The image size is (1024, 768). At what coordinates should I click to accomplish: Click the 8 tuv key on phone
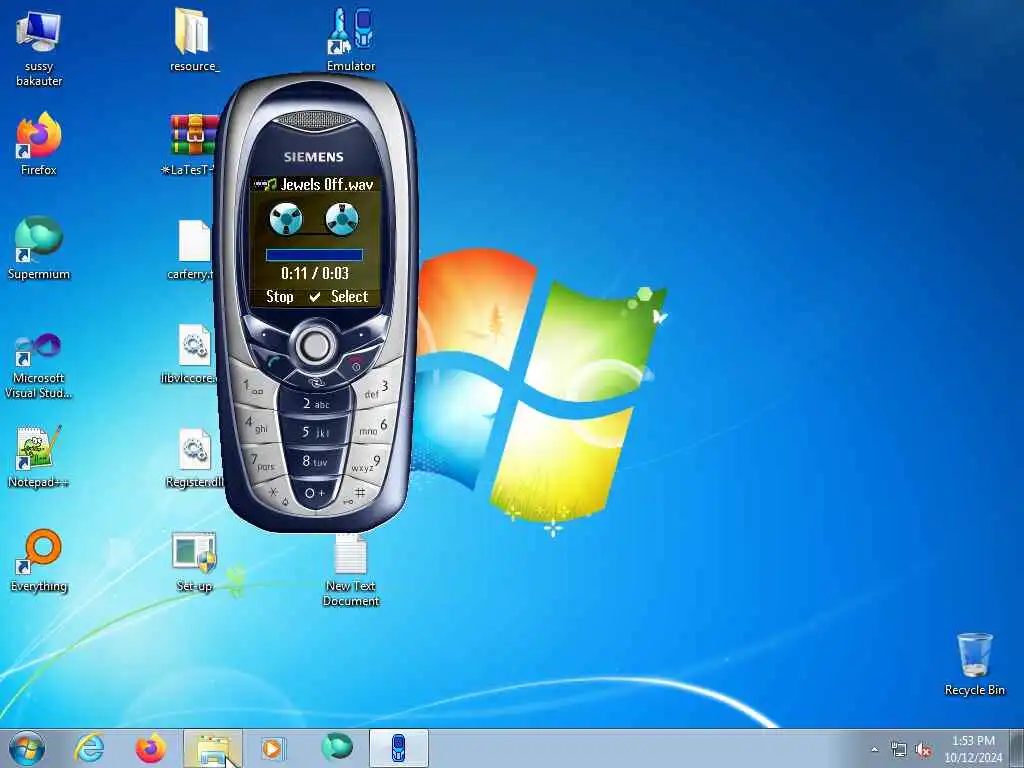pos(315,461)
